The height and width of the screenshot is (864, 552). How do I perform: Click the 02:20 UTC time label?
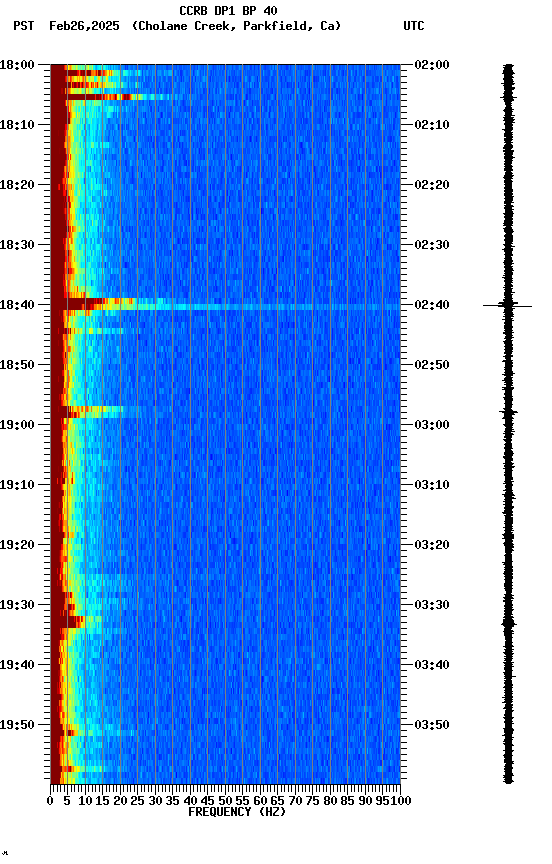click(432, 185)
